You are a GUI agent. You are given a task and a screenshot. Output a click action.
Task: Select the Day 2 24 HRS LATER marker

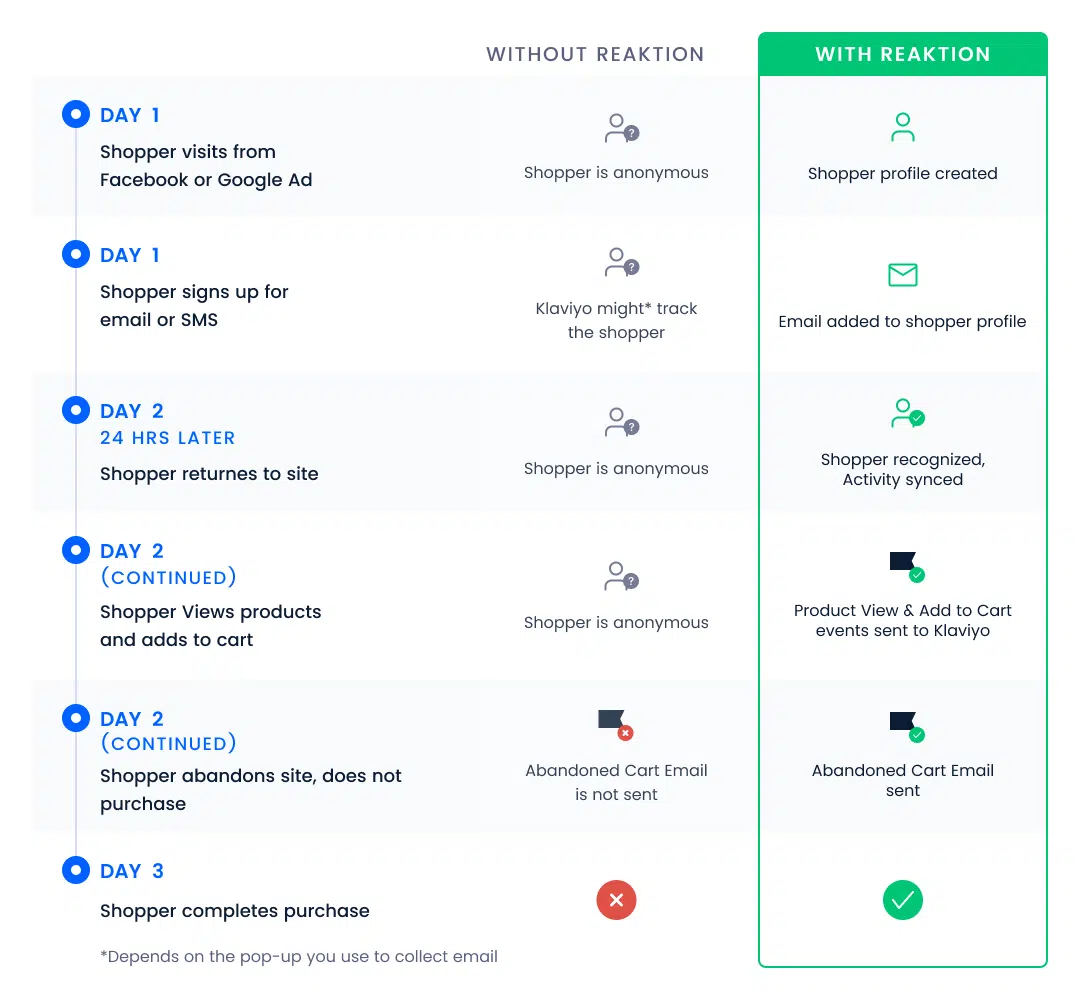76,410
